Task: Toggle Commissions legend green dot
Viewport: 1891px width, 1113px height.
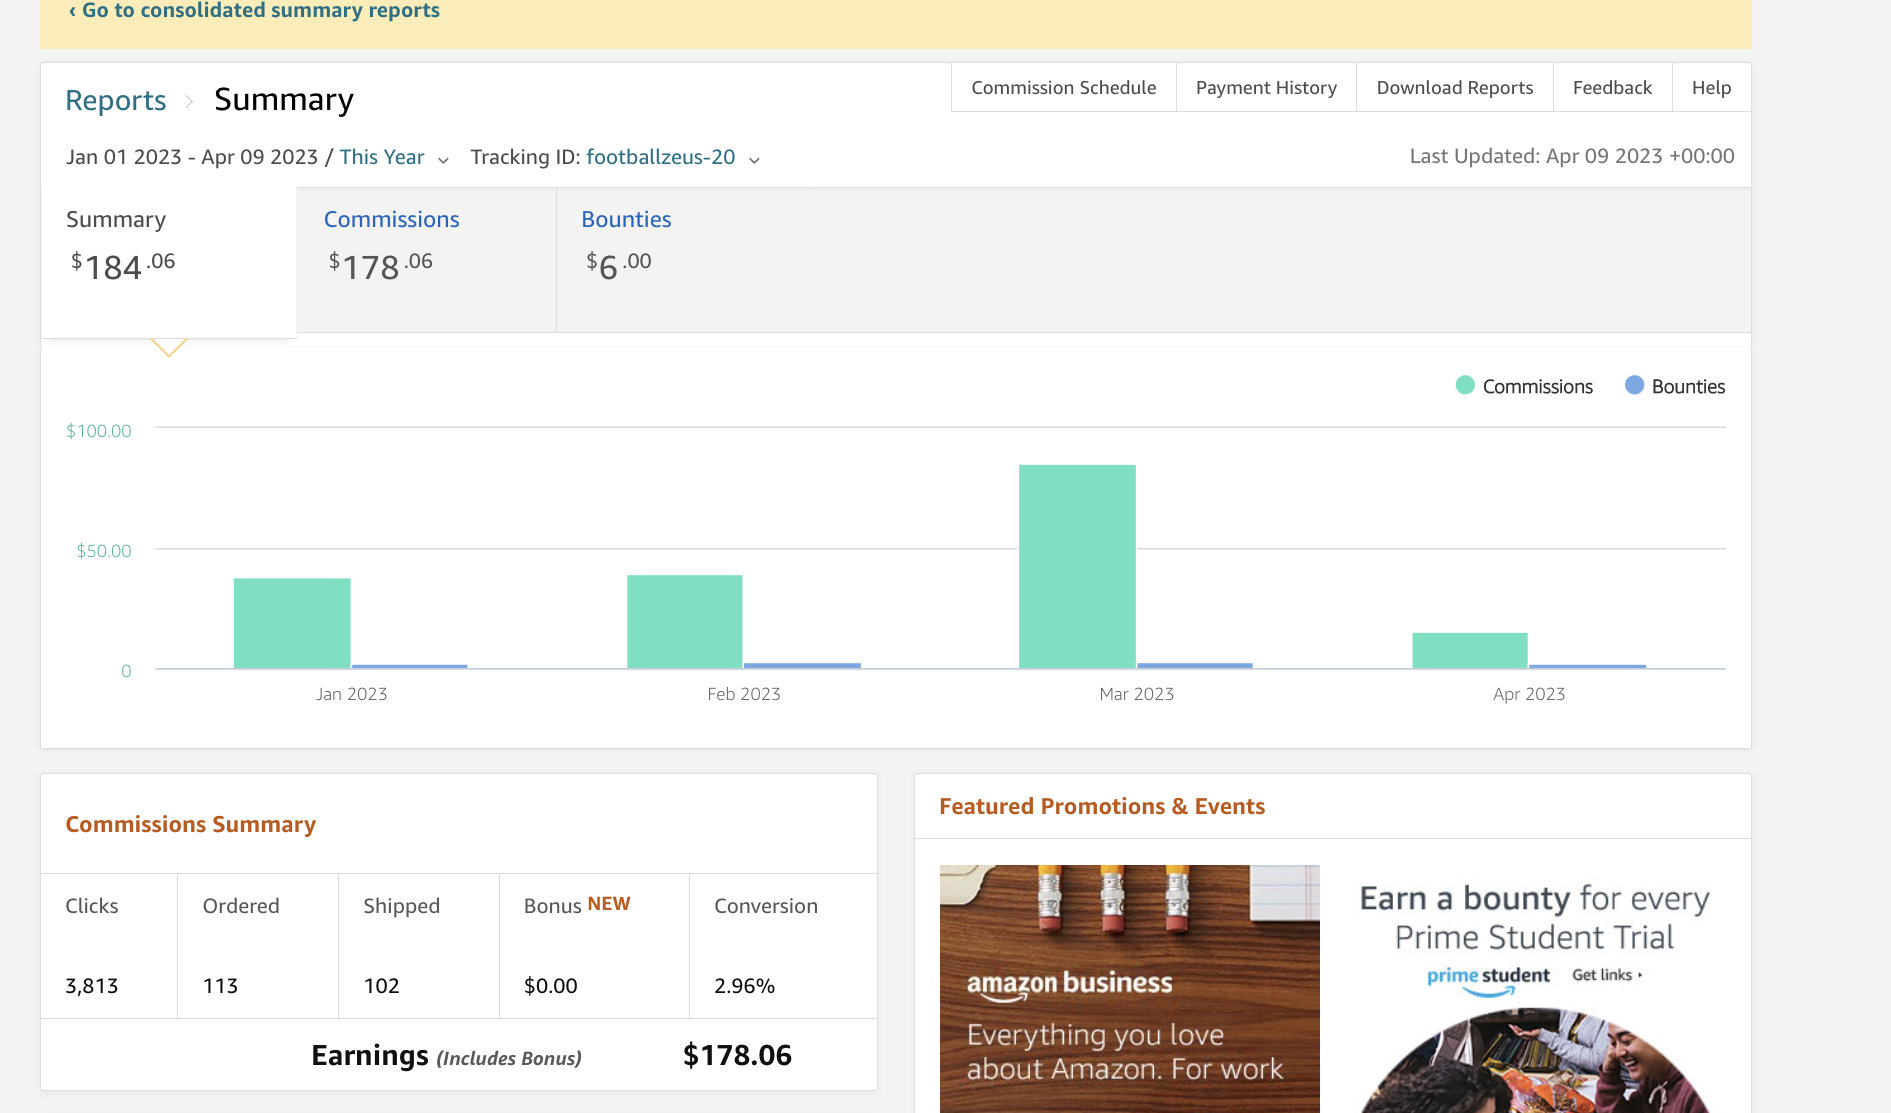Action: point(1465,385)
